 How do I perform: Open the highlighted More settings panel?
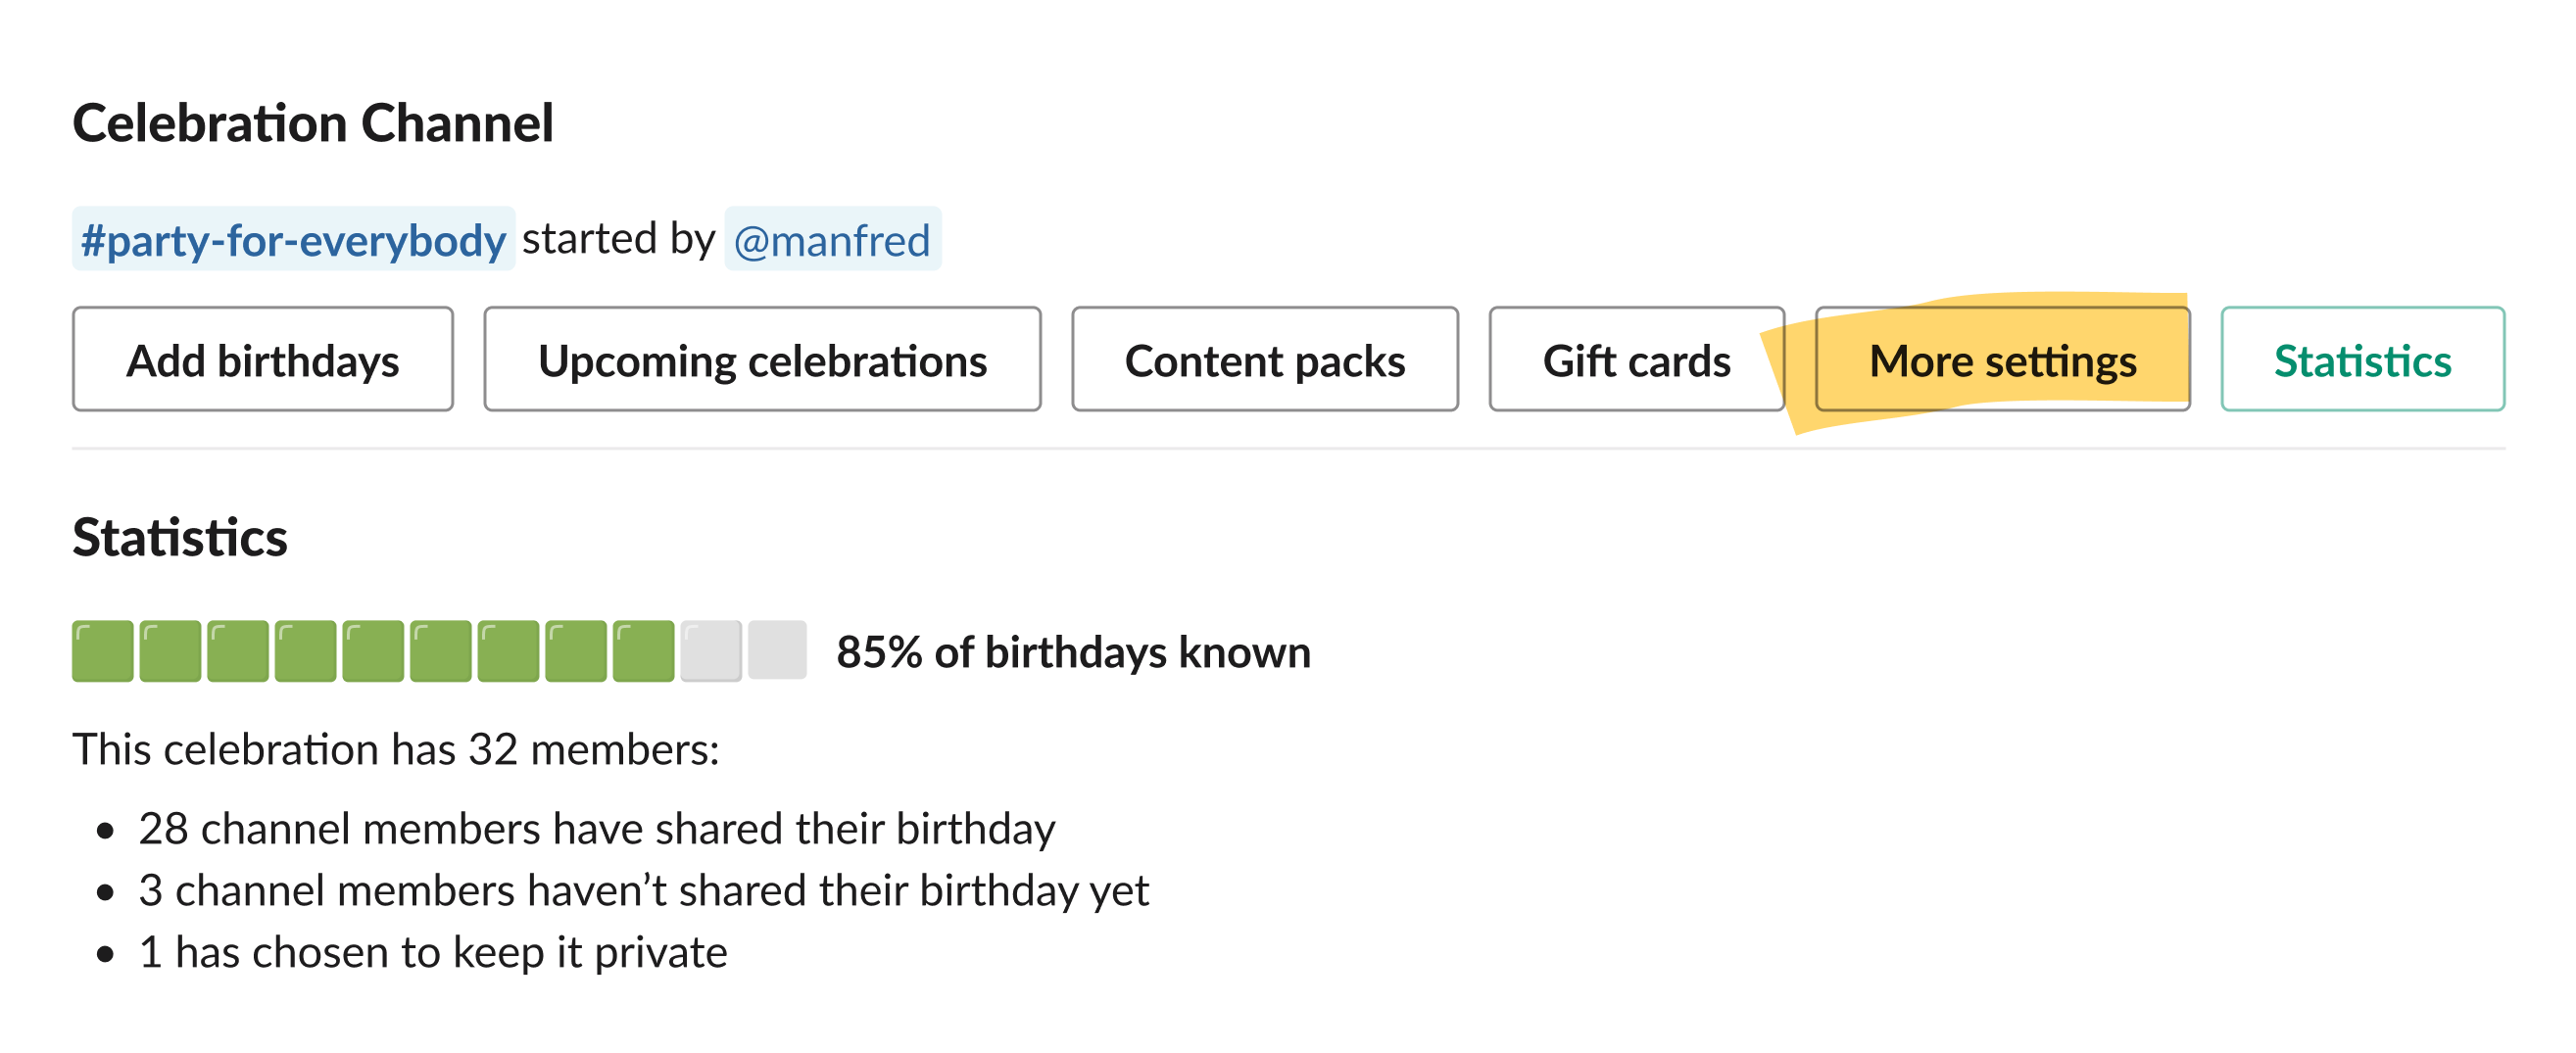pyautogui.click(x=2003, y=361)
